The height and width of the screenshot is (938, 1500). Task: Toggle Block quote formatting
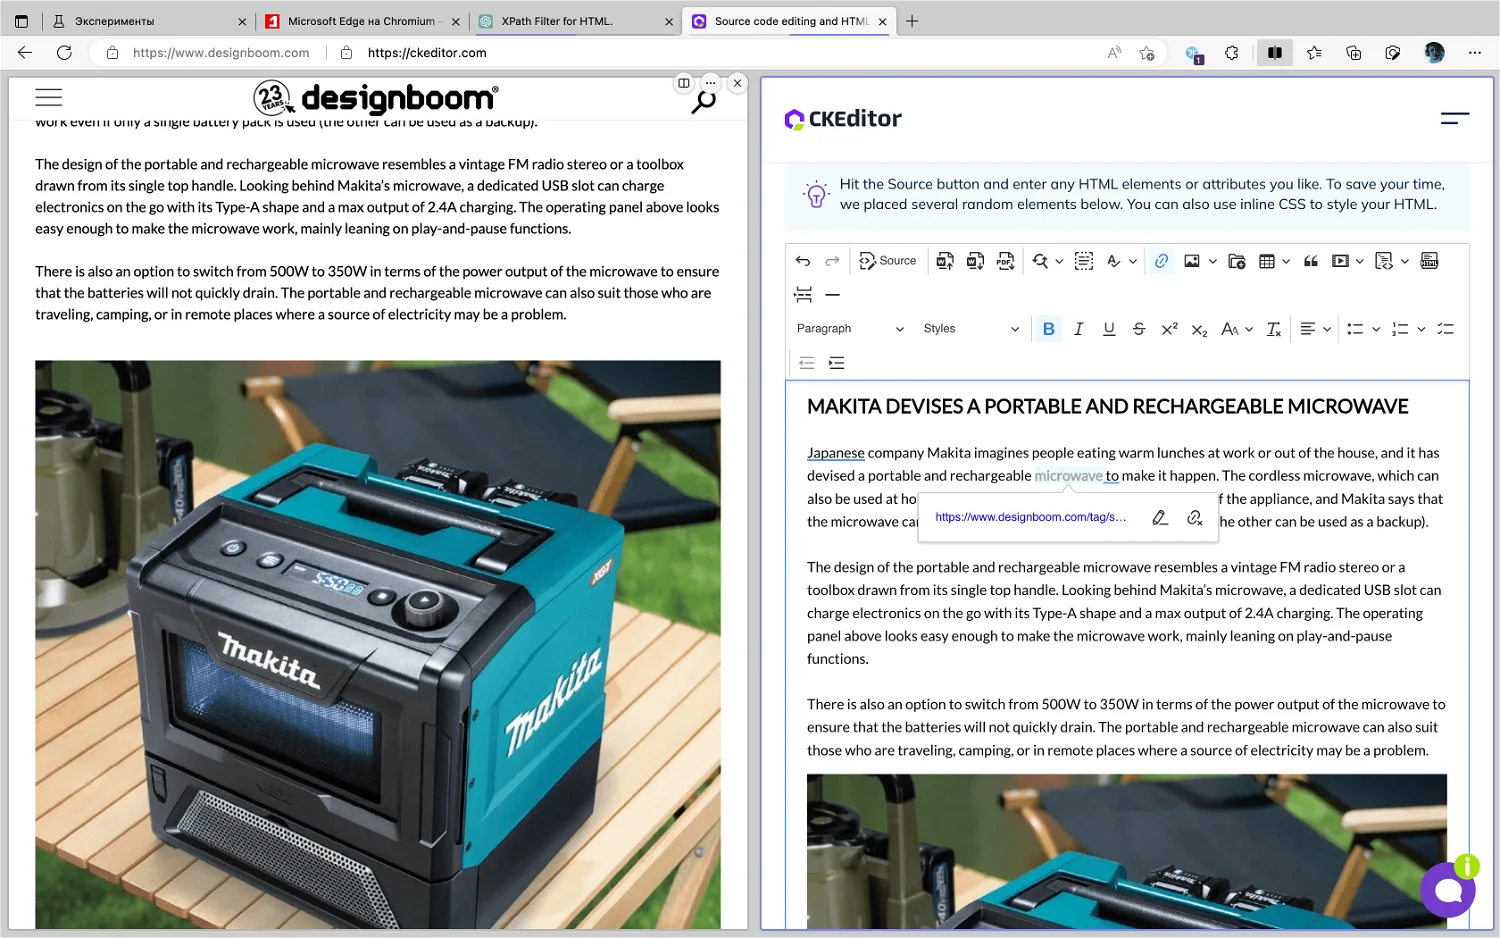[1311, 261]
